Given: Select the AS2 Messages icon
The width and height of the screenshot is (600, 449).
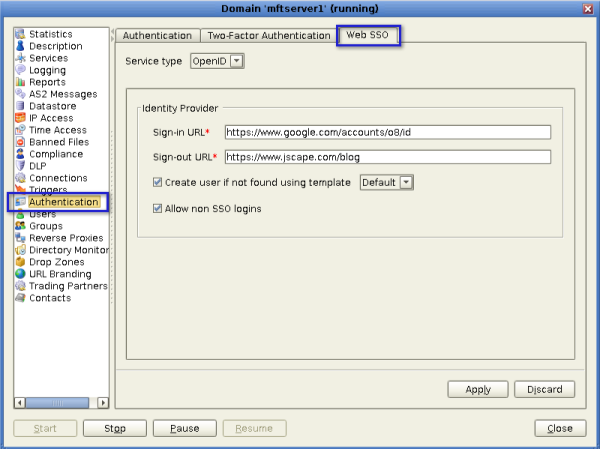Looking at the screenshot, I should click(x=20, y=94).
